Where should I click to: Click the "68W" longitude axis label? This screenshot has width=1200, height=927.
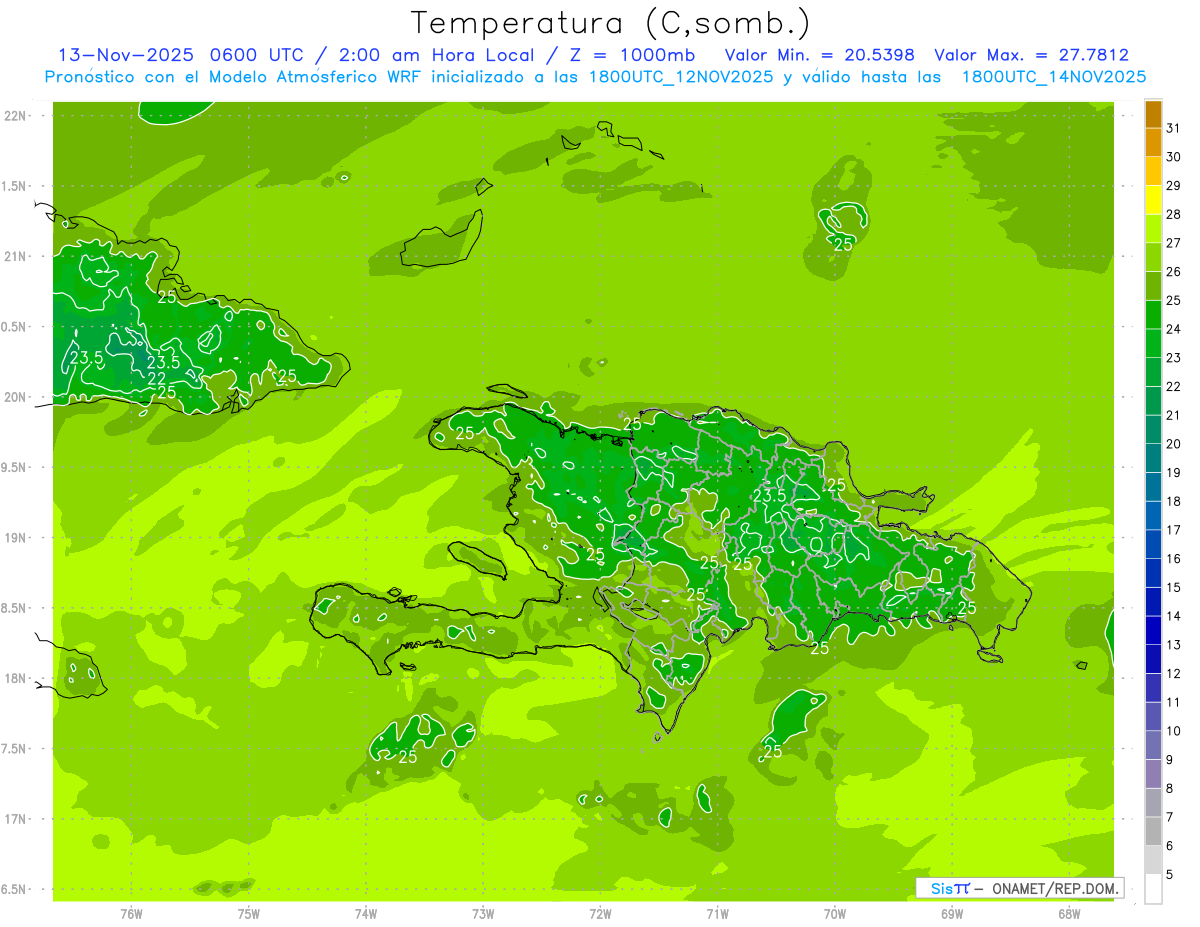pyautogui.click(x=1069, y=913)
